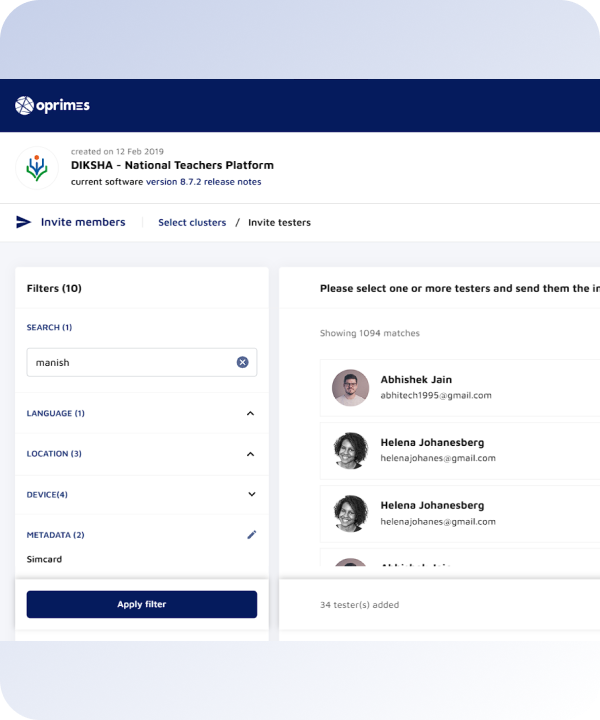
Task: Click the DIKSHA platform logo
Action: pyautogui.click(x=36, y=168)
